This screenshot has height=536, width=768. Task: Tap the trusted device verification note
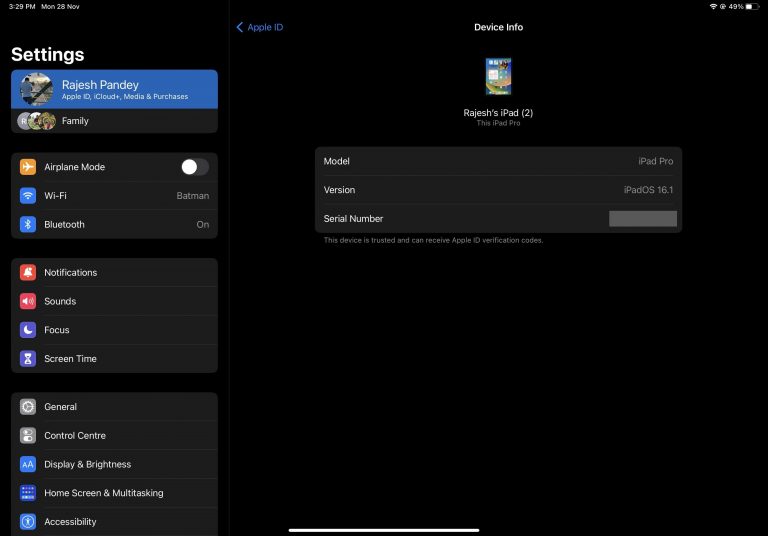click(433, 240)
